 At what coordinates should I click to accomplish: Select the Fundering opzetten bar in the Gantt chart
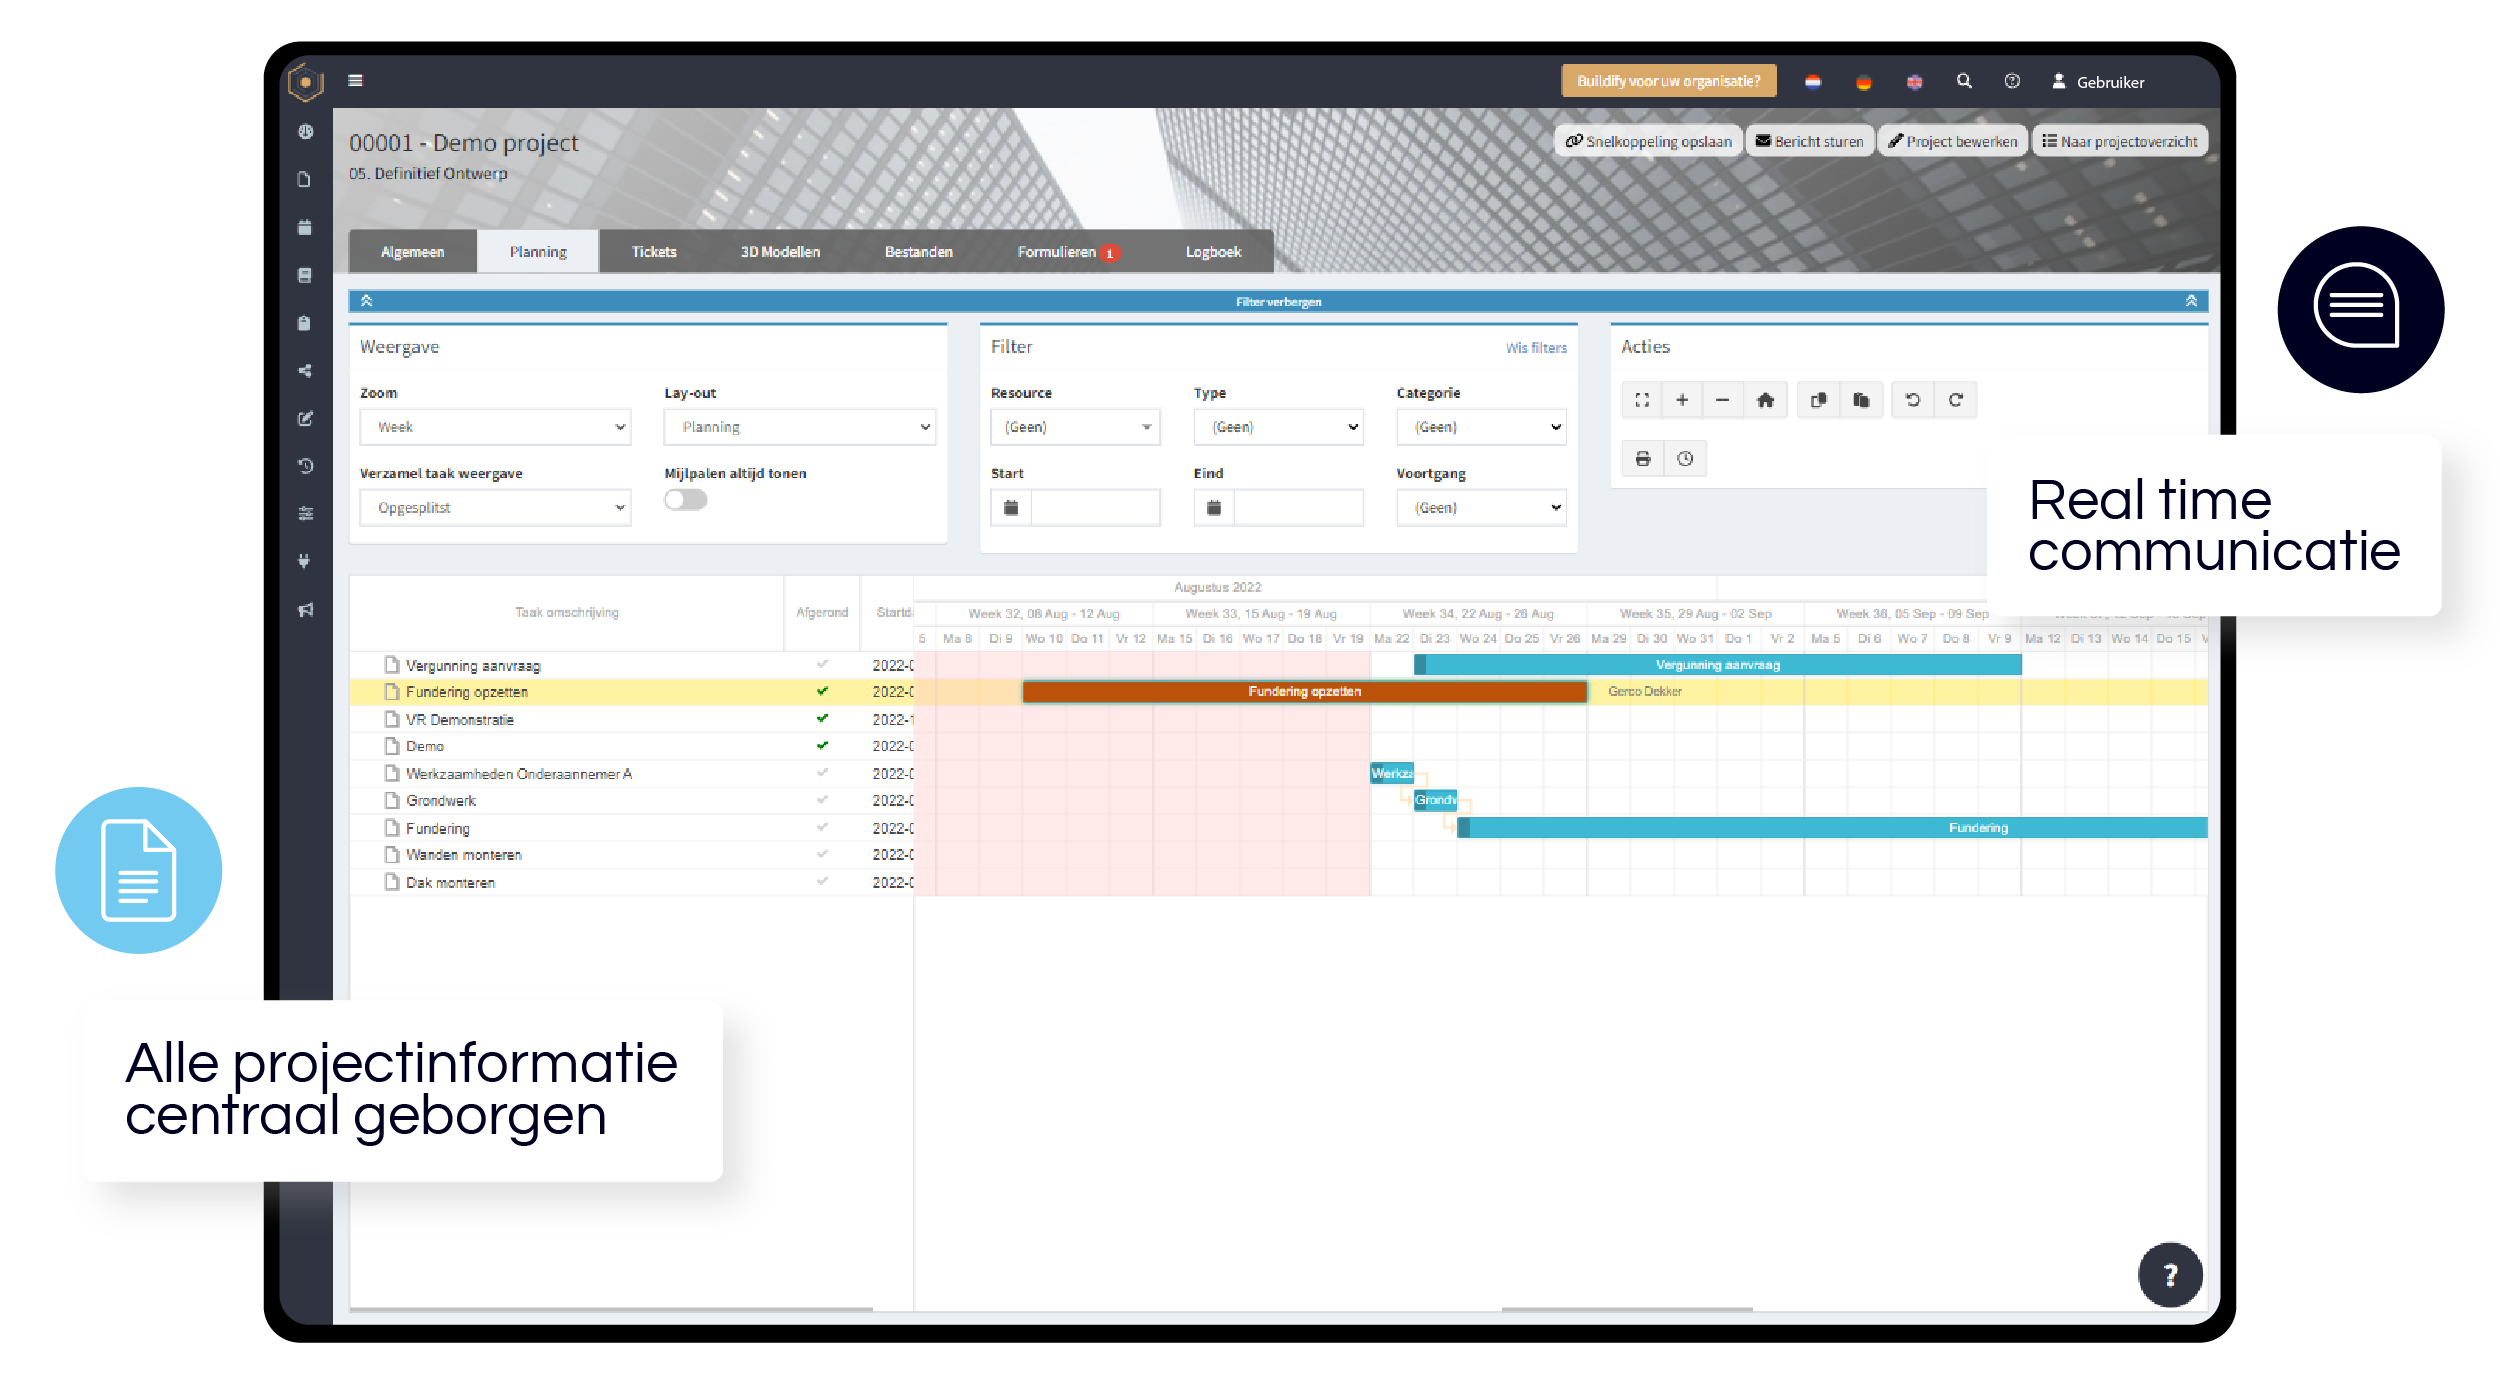1303,691
